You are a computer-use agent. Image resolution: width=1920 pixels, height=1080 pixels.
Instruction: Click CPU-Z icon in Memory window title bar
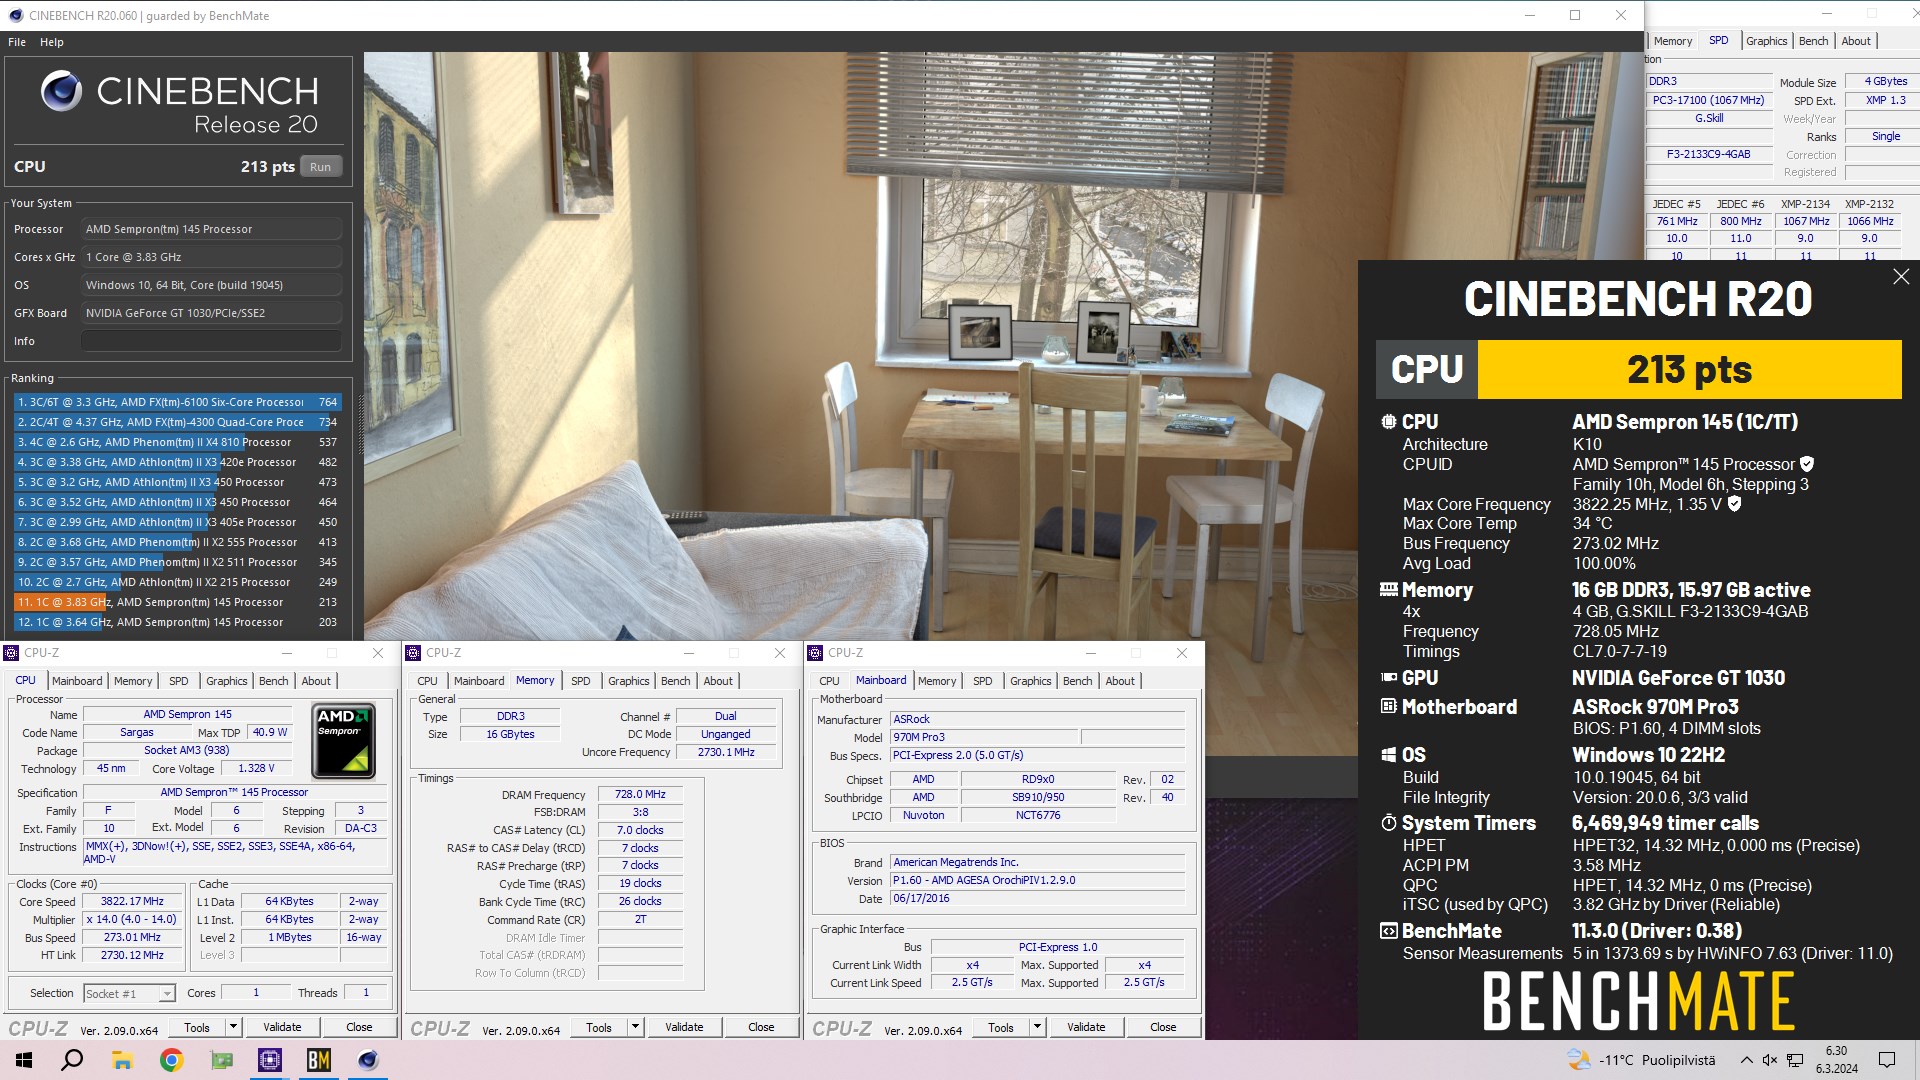point(414,653)
